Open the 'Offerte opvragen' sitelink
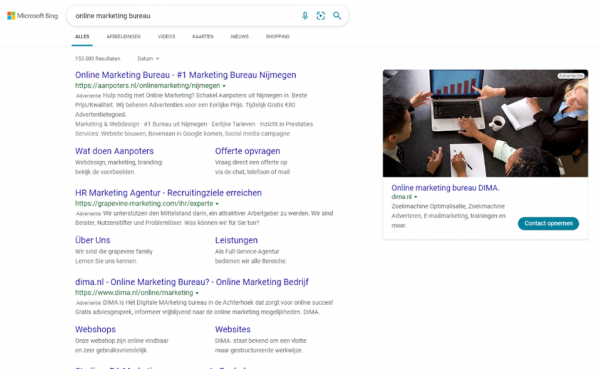600x369 pixels. (x=248, y=151)
